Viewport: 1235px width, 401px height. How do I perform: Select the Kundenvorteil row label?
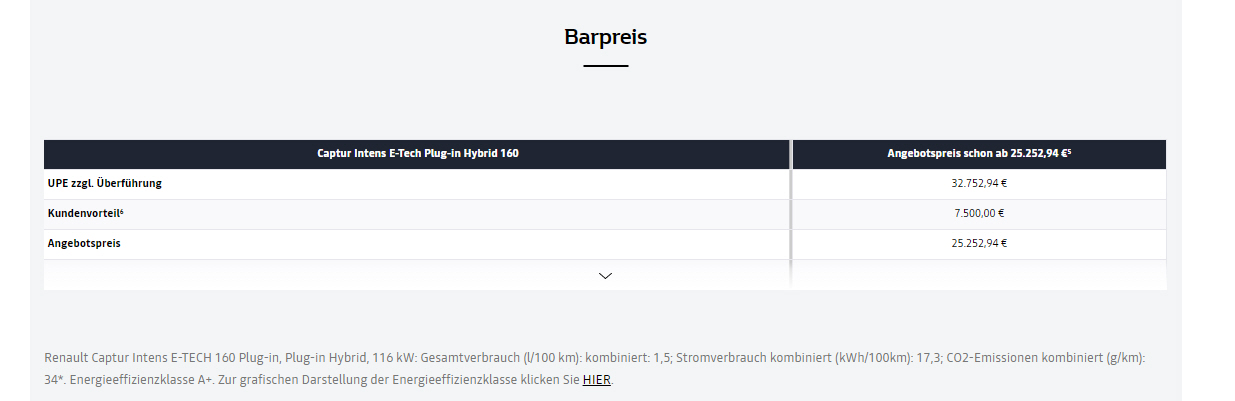[83, 213]
